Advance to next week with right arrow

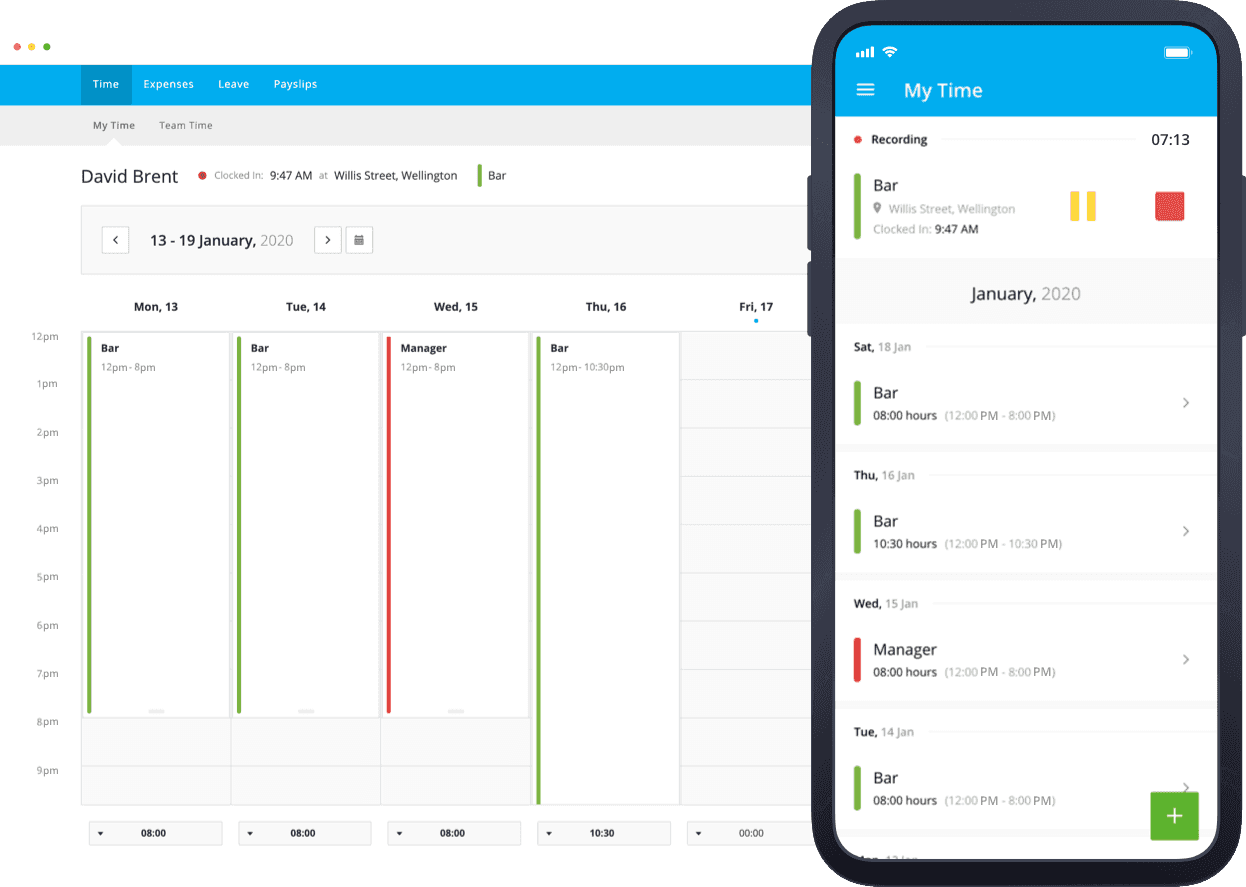click(328, 240)
